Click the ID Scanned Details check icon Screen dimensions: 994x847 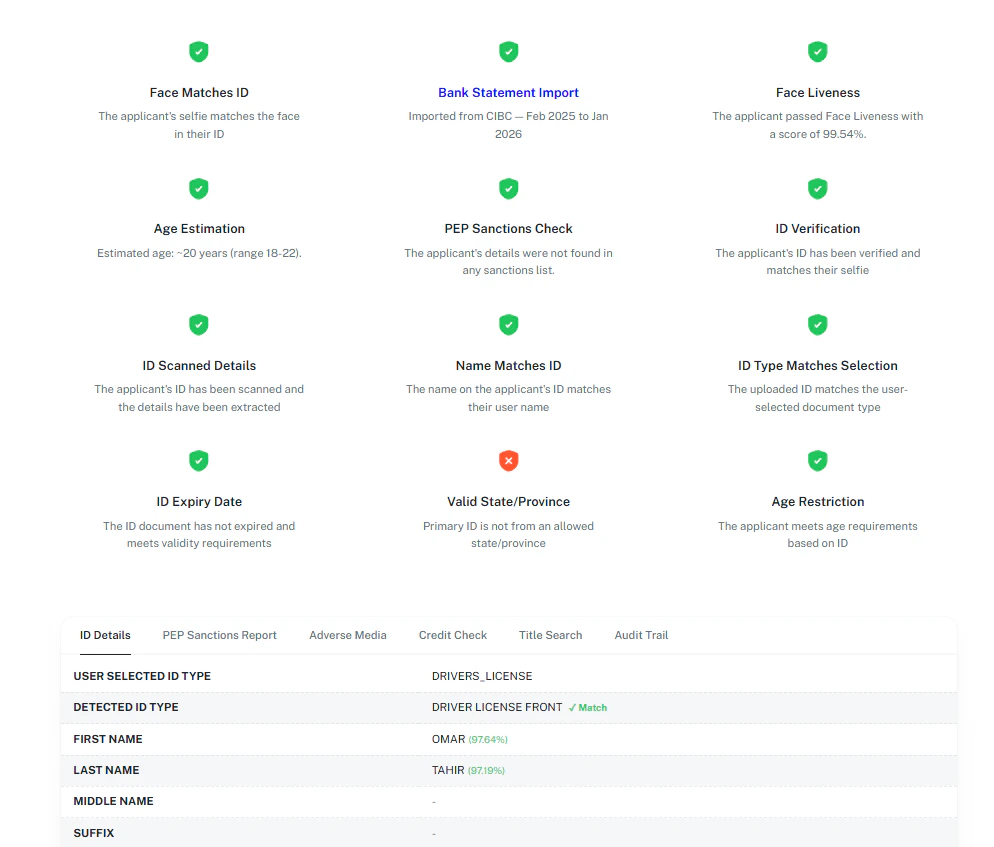click(x=199, y=325)
